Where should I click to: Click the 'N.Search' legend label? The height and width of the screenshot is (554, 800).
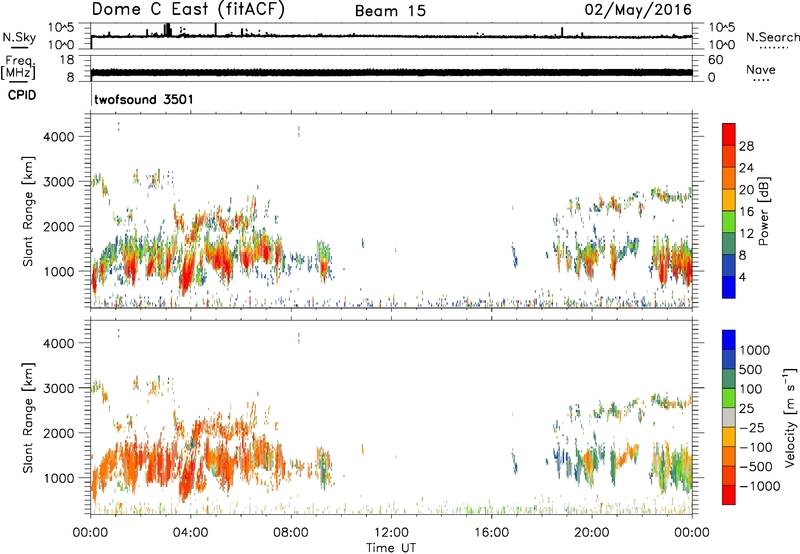tap(772, 37)
